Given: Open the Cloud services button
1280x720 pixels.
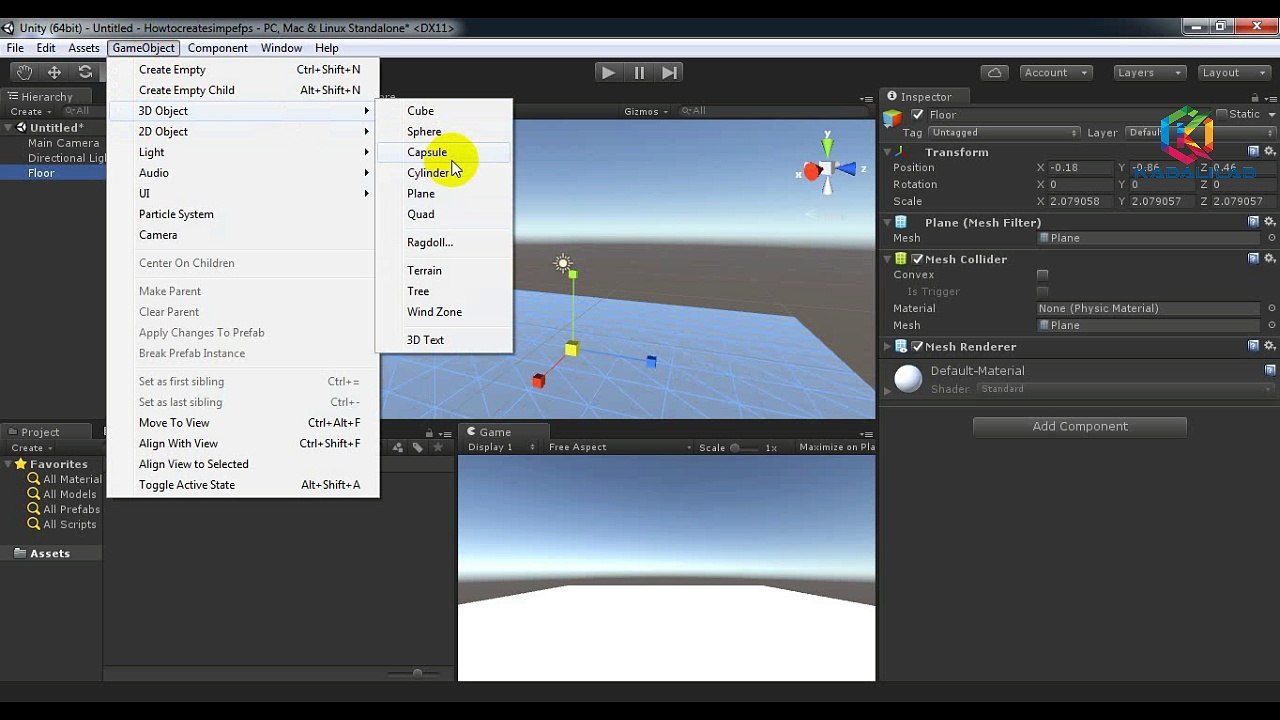Looking at the screenshot, I should 994,72.
